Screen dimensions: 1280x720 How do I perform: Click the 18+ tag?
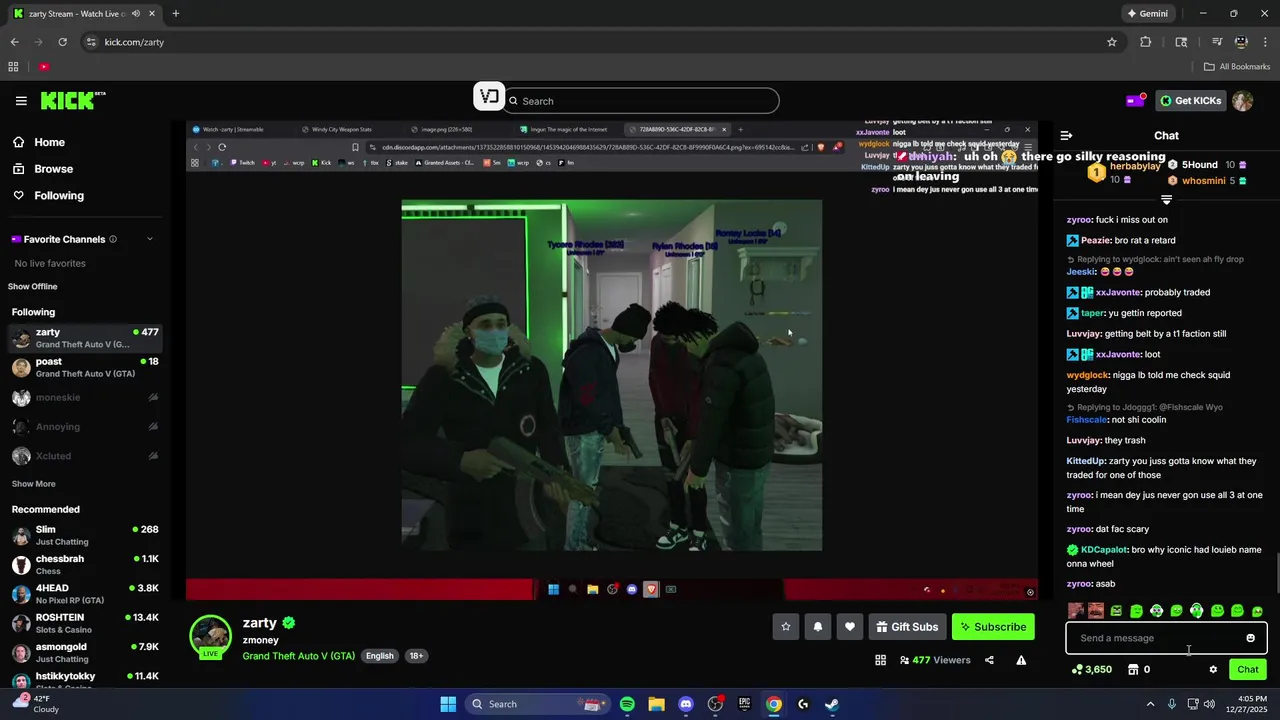point(416,656)
